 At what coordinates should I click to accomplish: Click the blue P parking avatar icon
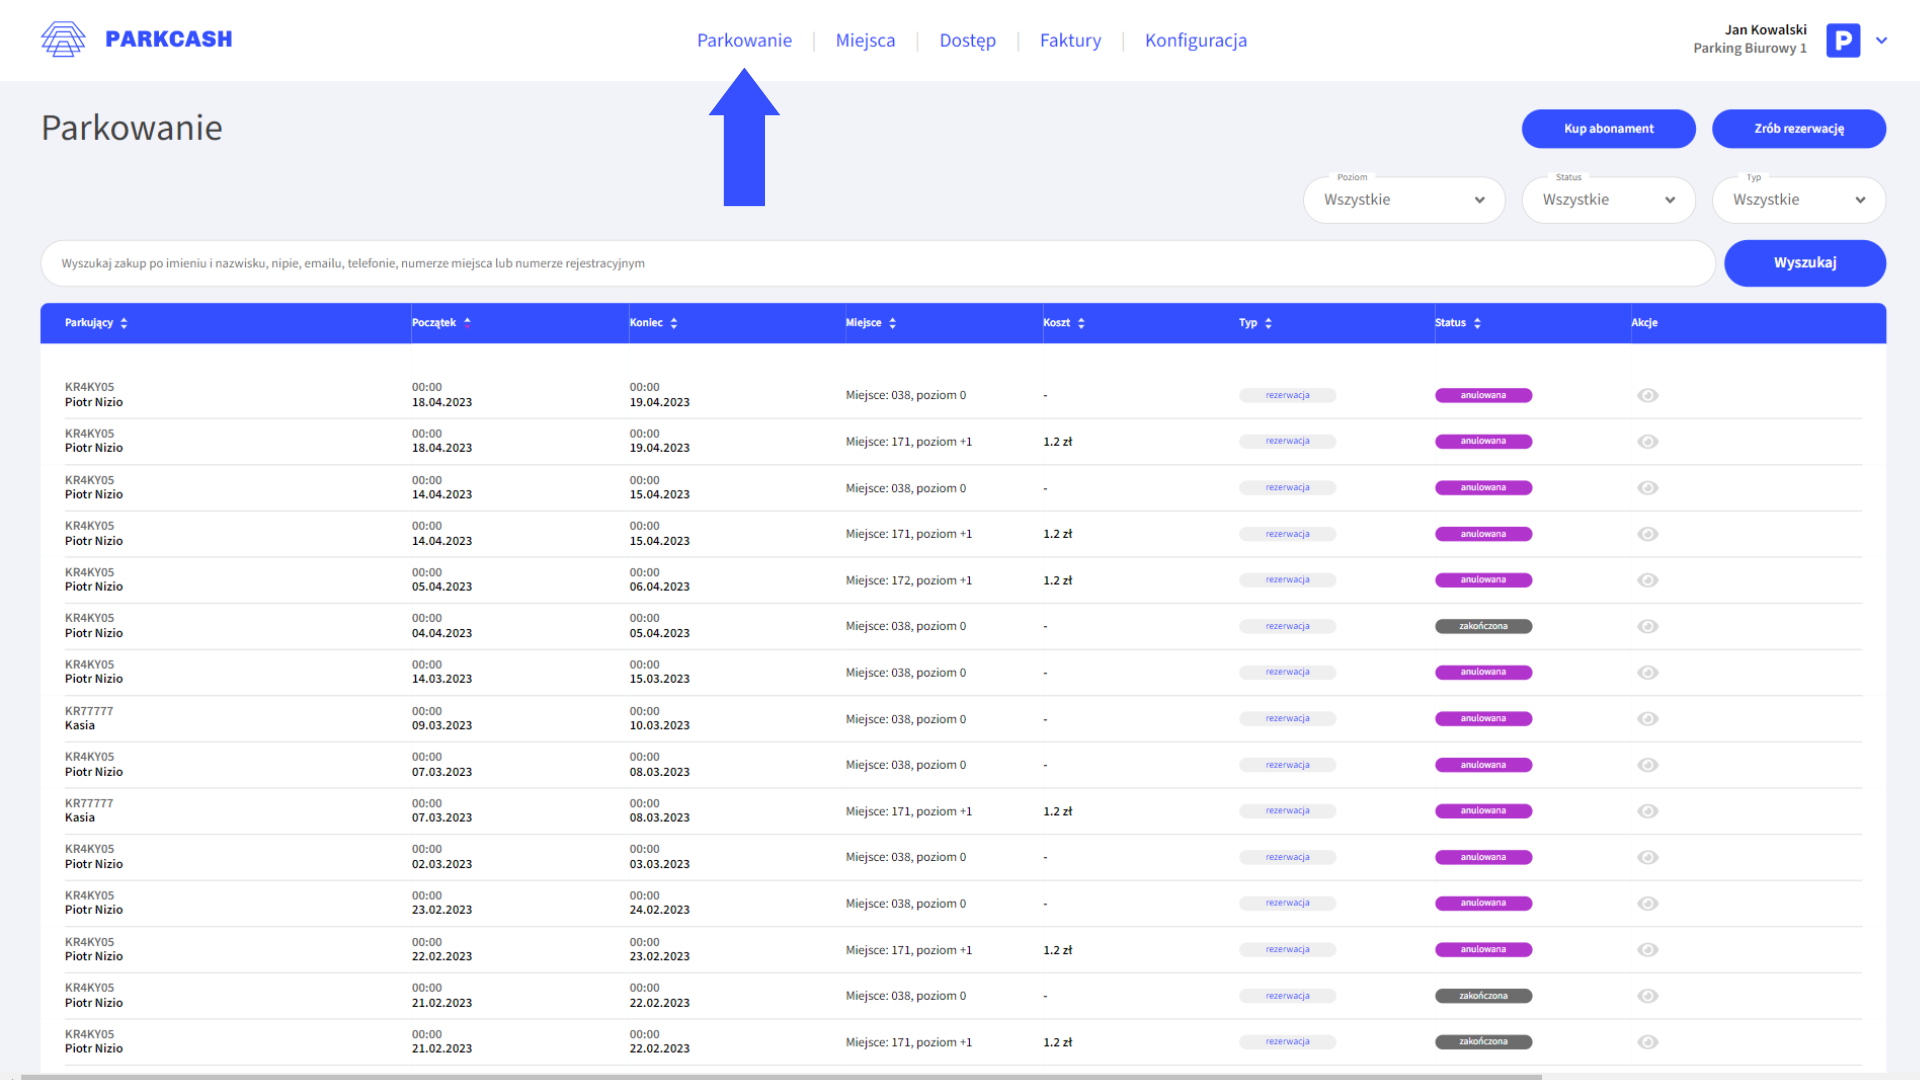coord(1842,40)
